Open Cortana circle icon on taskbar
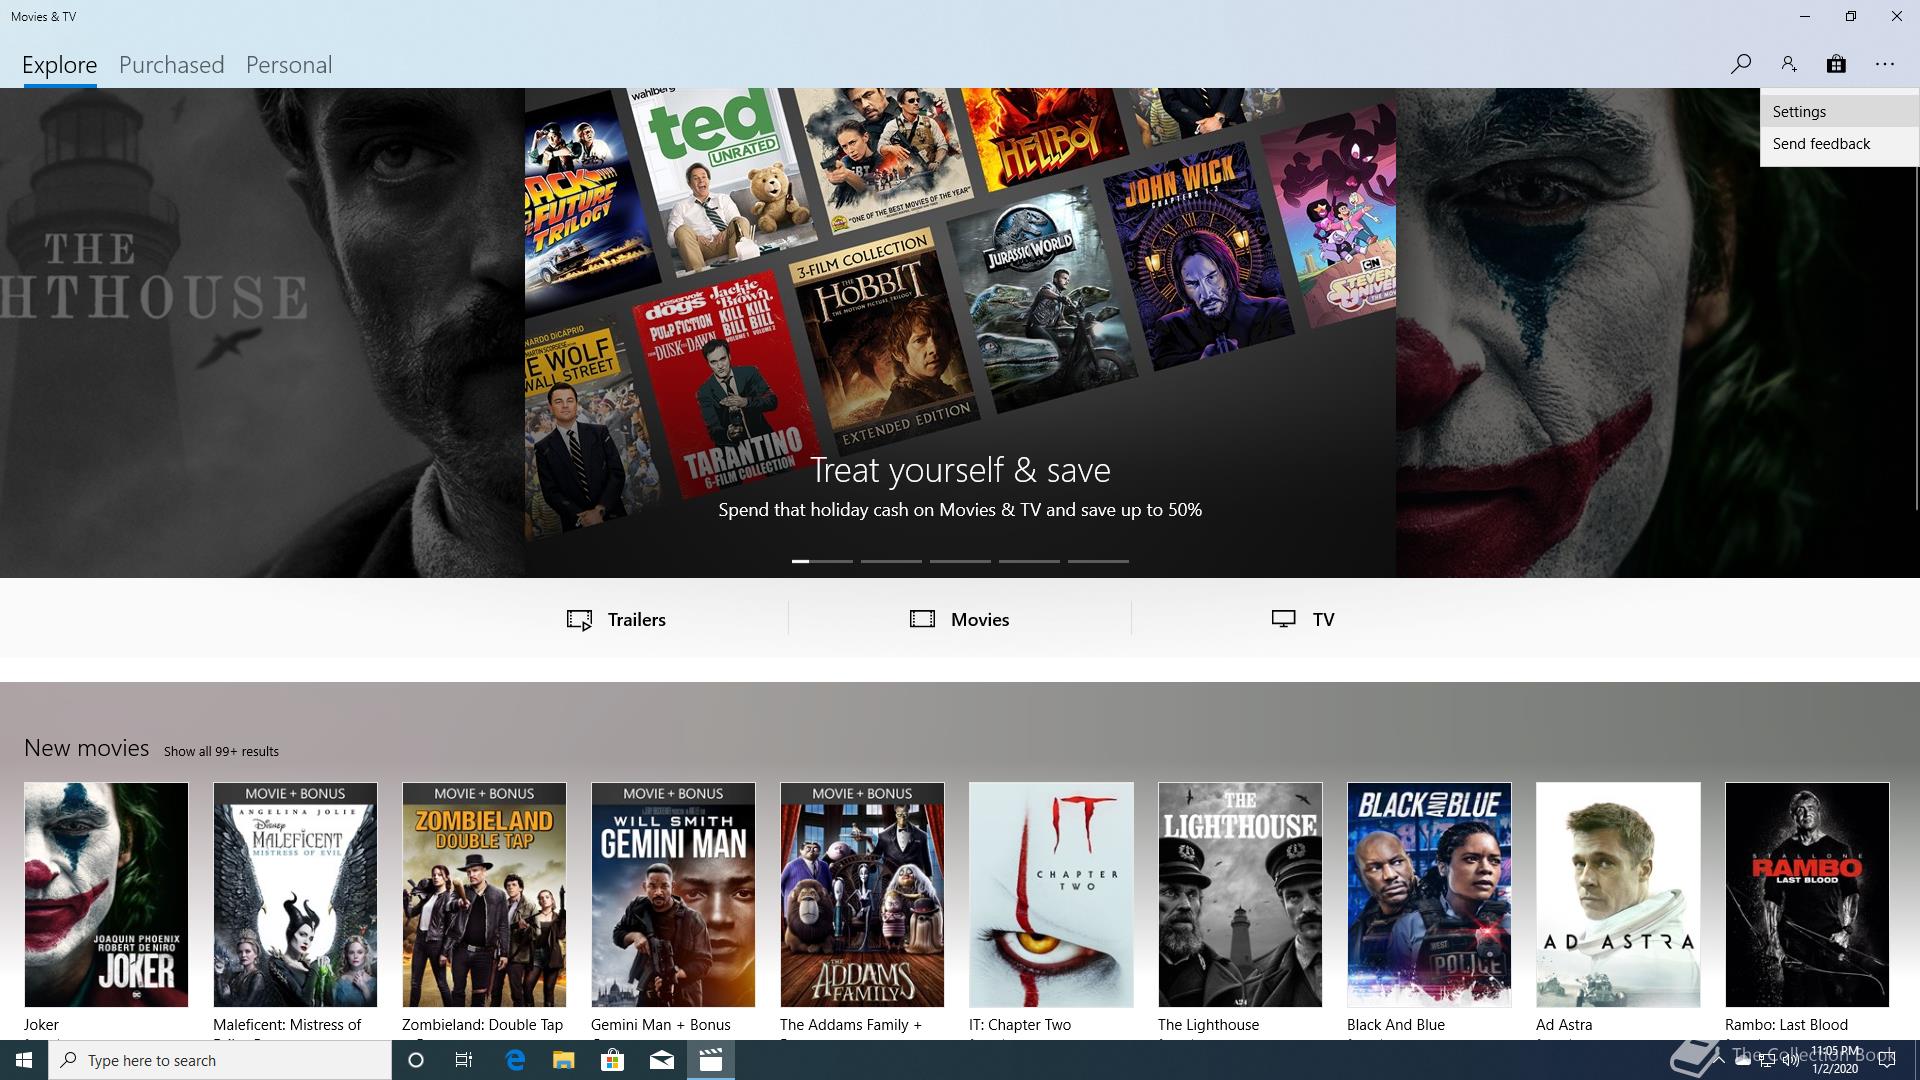This screenshot has width=1920, height=1080. tap(416, 1060)
